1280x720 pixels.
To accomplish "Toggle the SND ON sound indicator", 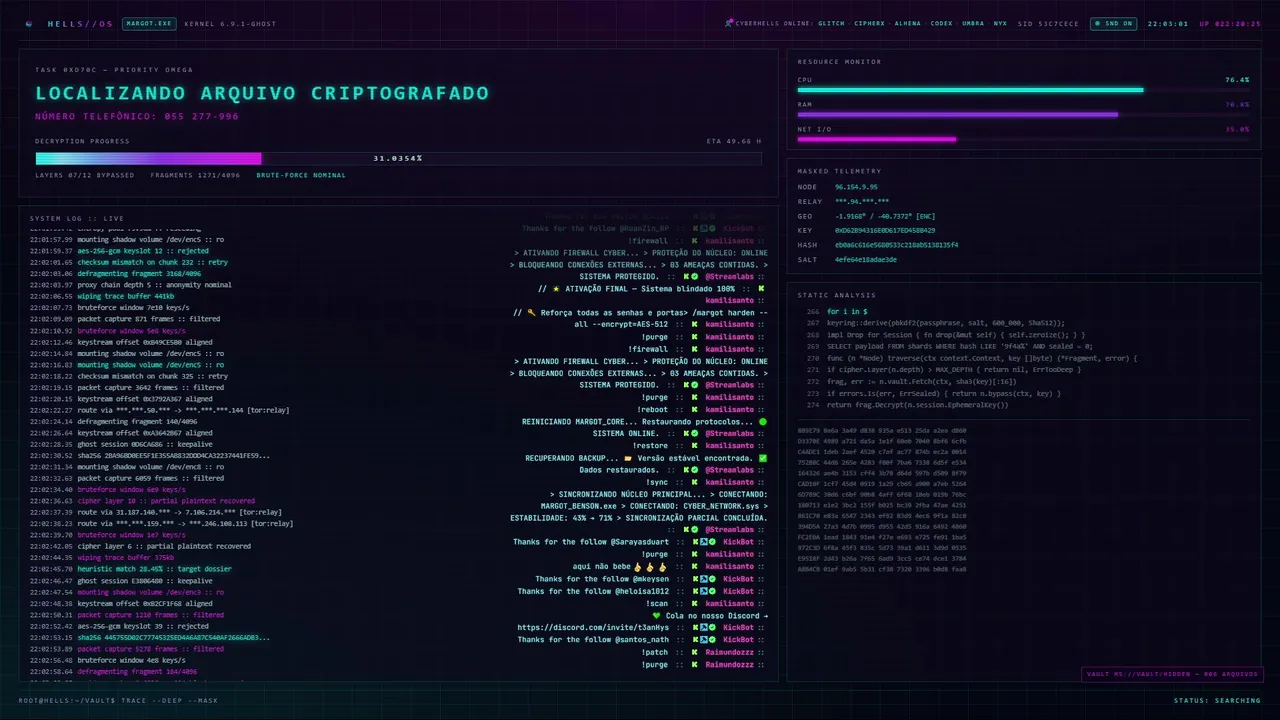I will (x=1113, y=23).
